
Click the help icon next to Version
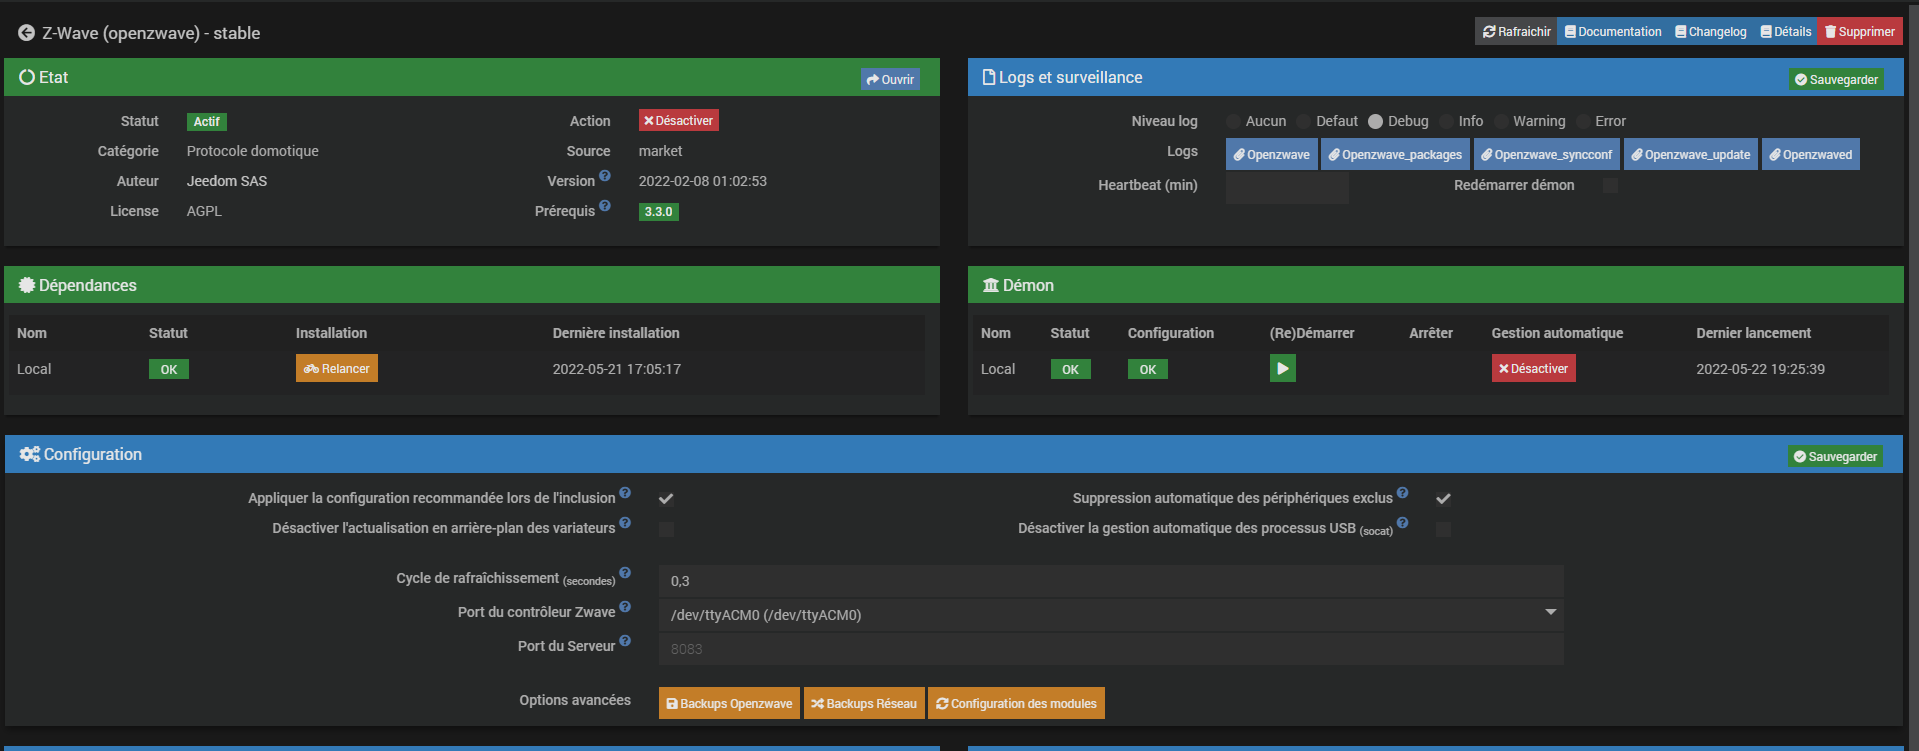(605, 176)
